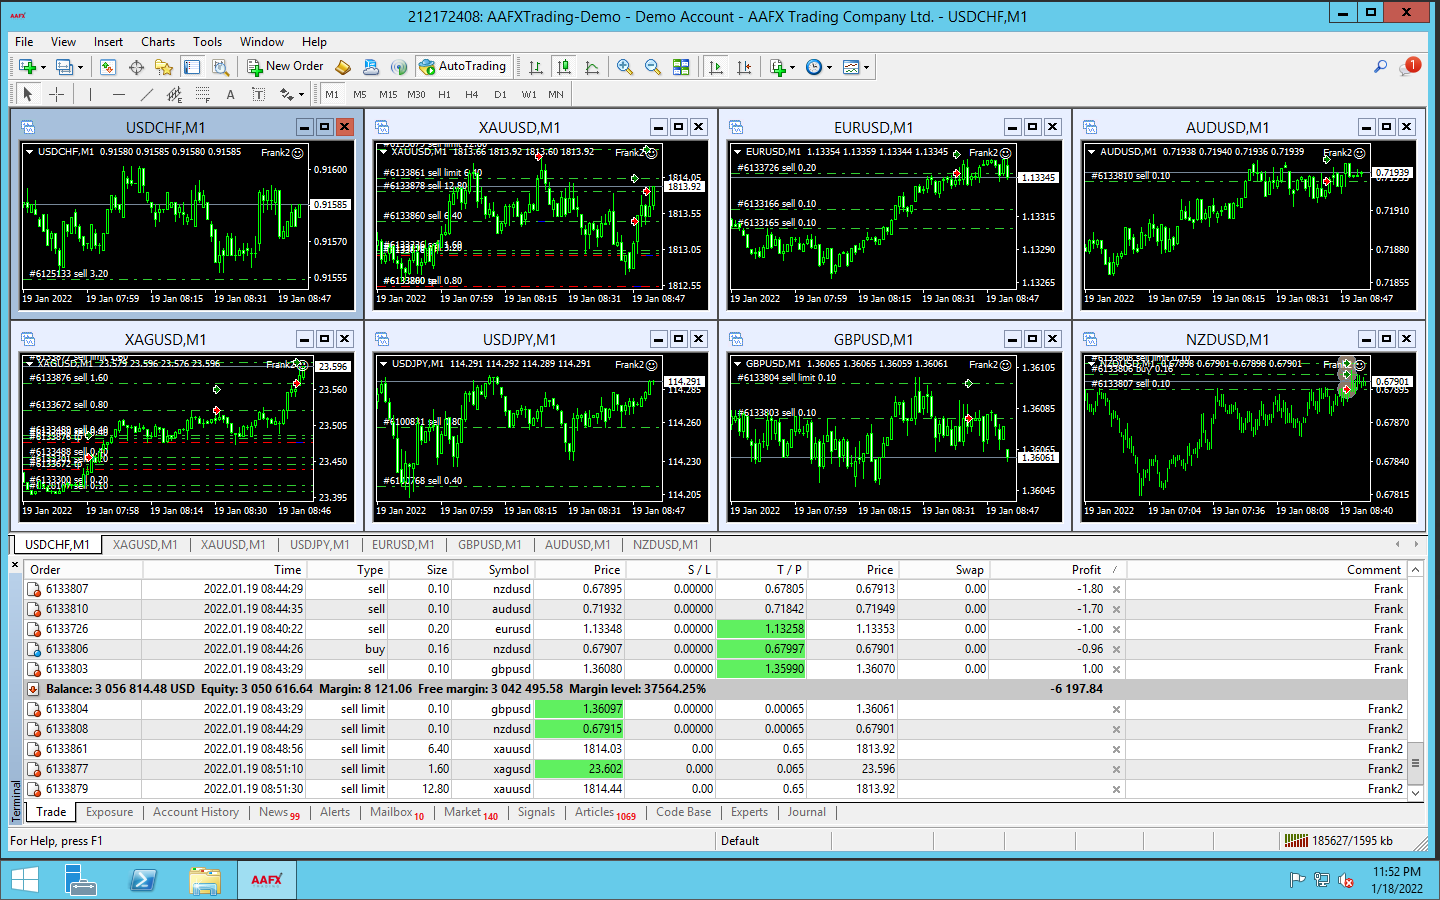Switch chart to candlesticks mode

[564, 67]
